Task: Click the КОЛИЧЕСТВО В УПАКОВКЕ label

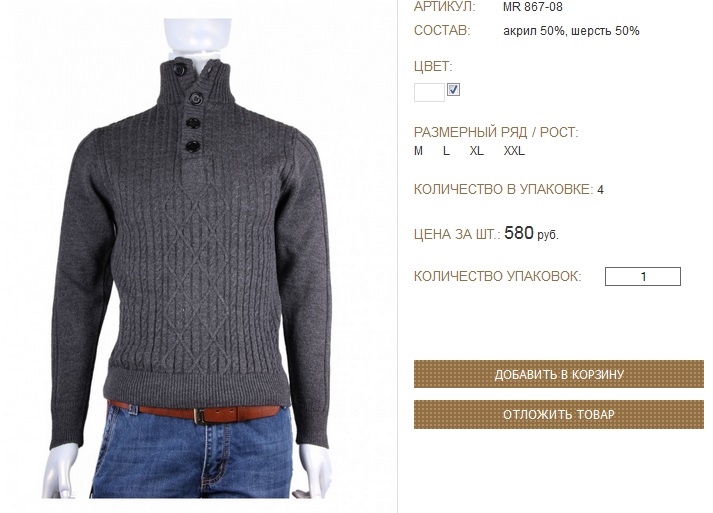Action: point(503,189)
